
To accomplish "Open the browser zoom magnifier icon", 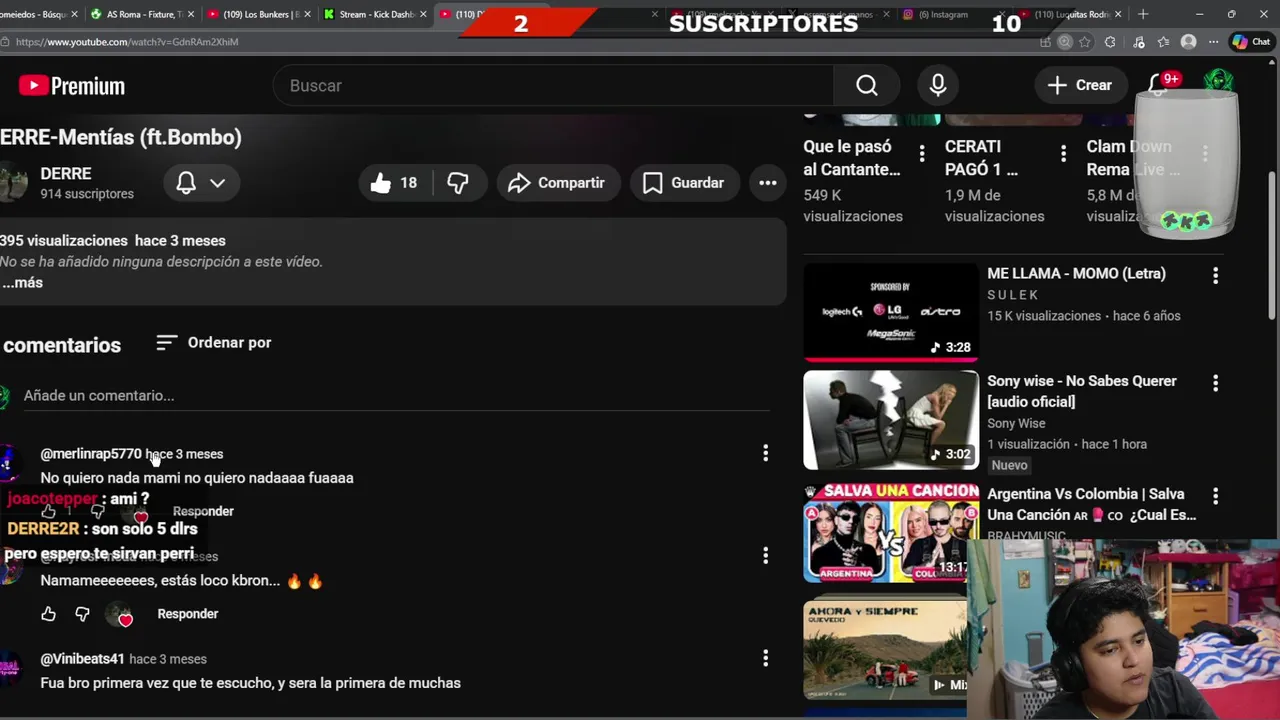I will pos(1065,42).
